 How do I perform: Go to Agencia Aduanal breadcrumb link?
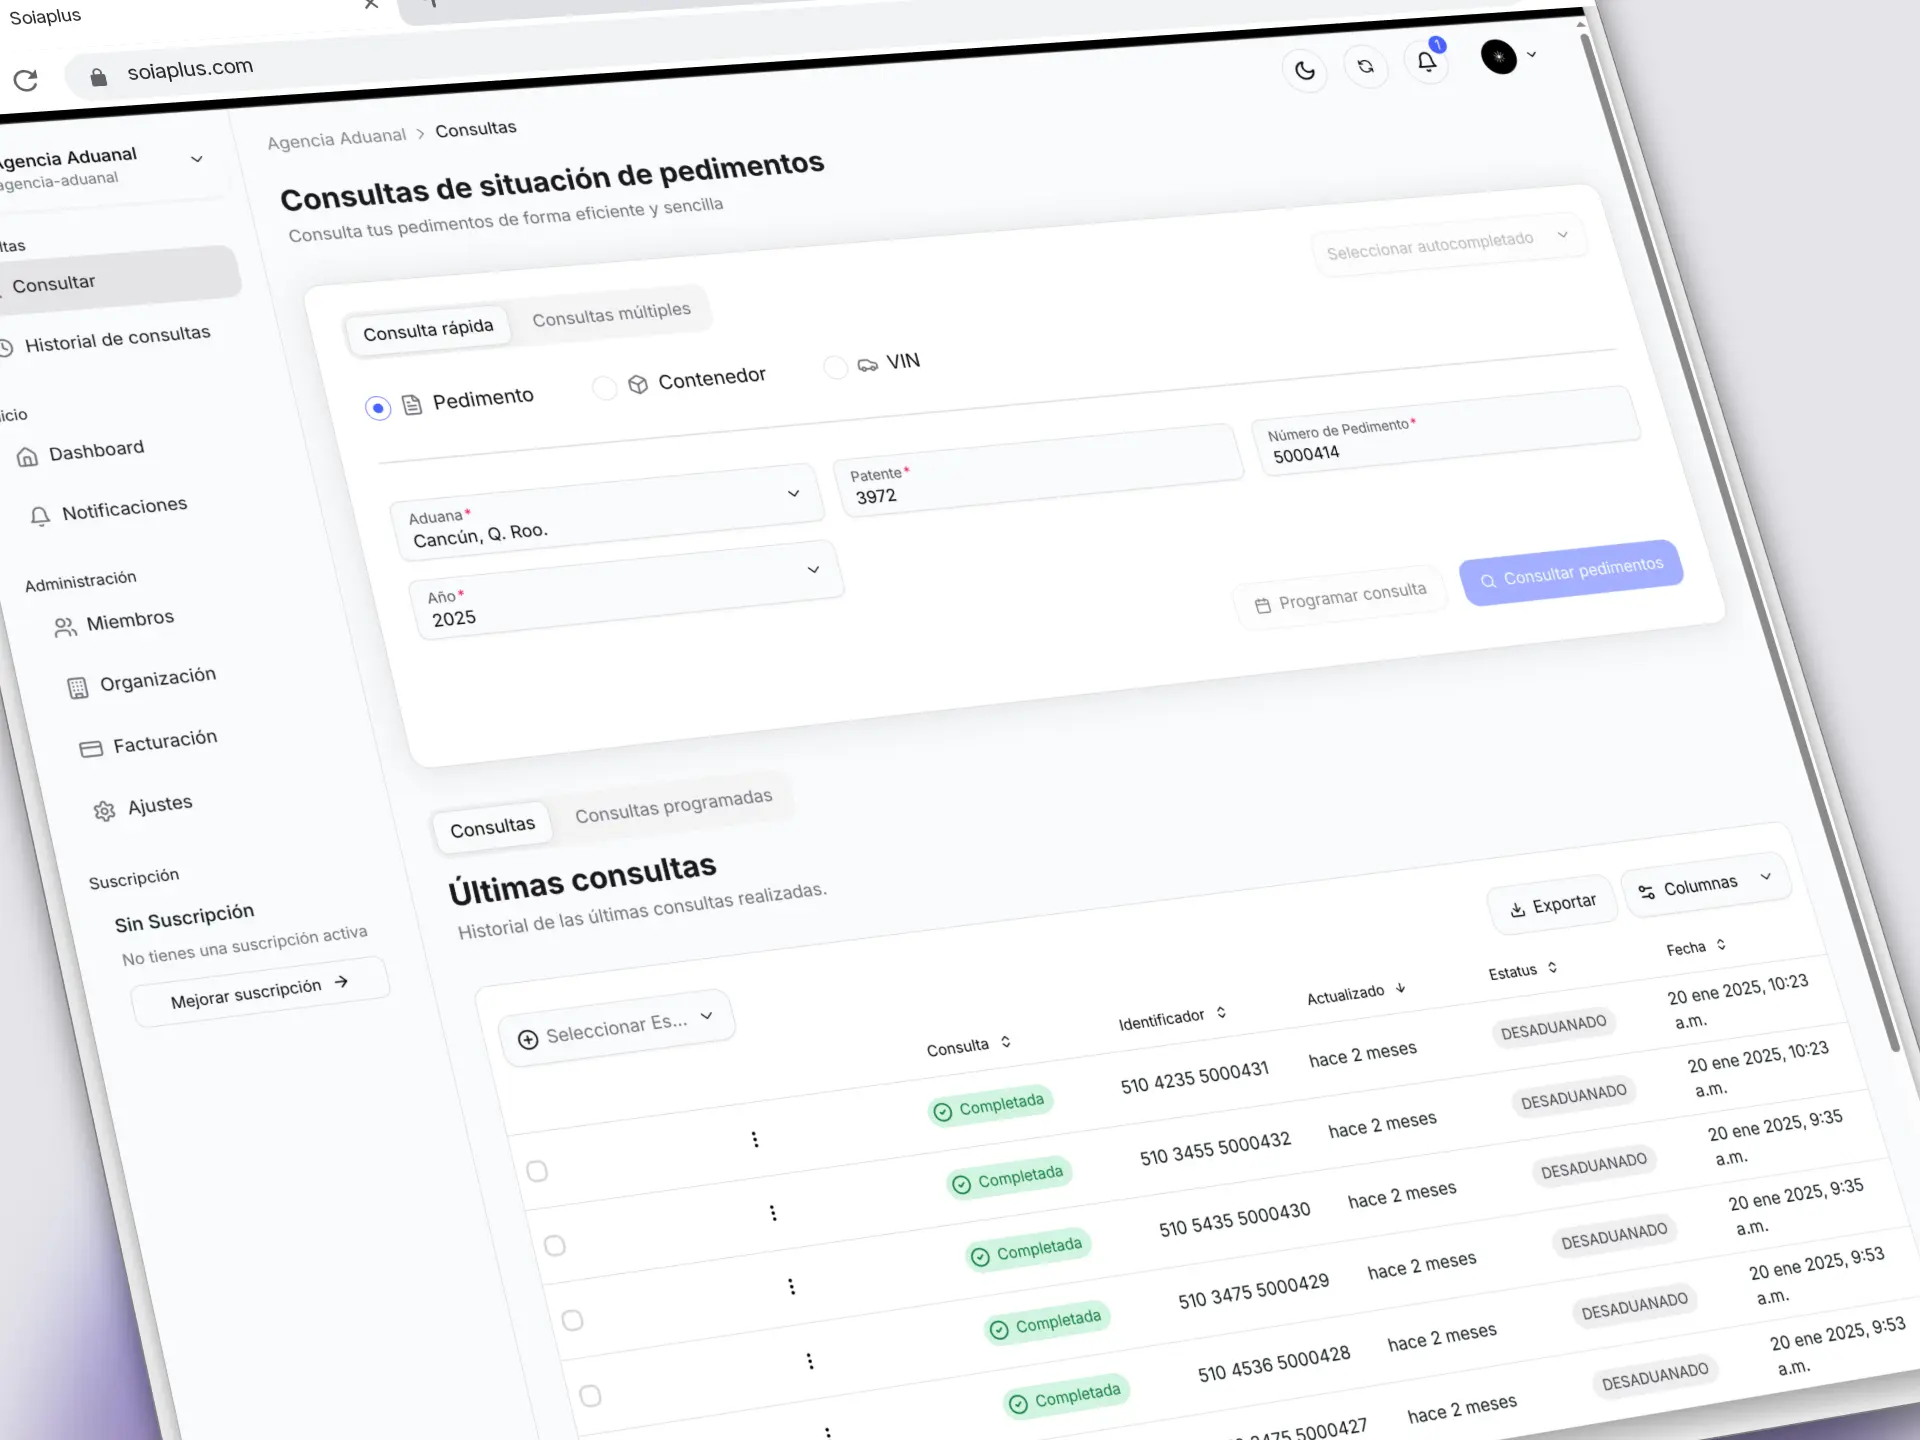pos(337,138)
